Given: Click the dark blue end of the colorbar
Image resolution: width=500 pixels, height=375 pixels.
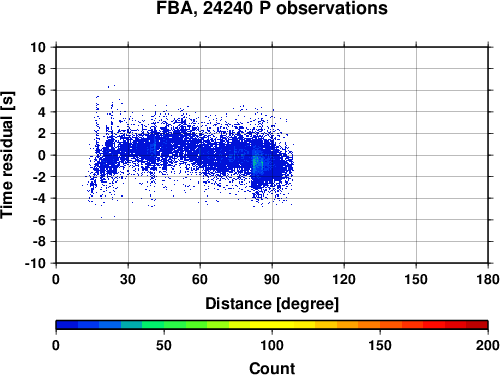Looking at the screenshot, I should click(67, 325).
